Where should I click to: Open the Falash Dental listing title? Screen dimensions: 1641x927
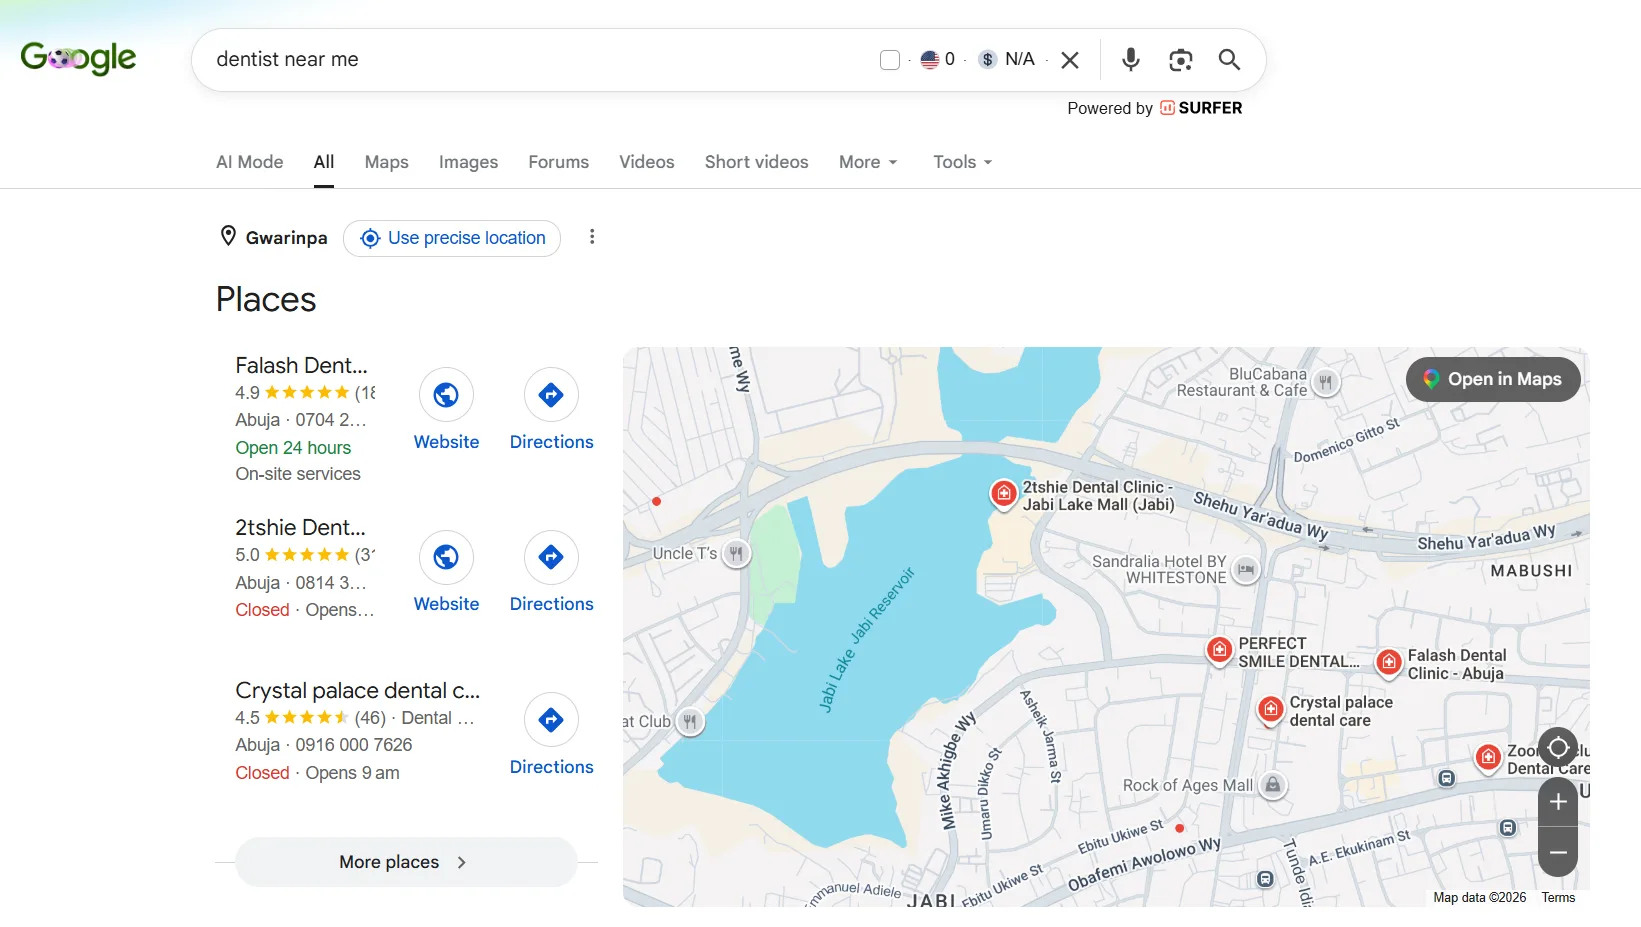coord(301,365)
